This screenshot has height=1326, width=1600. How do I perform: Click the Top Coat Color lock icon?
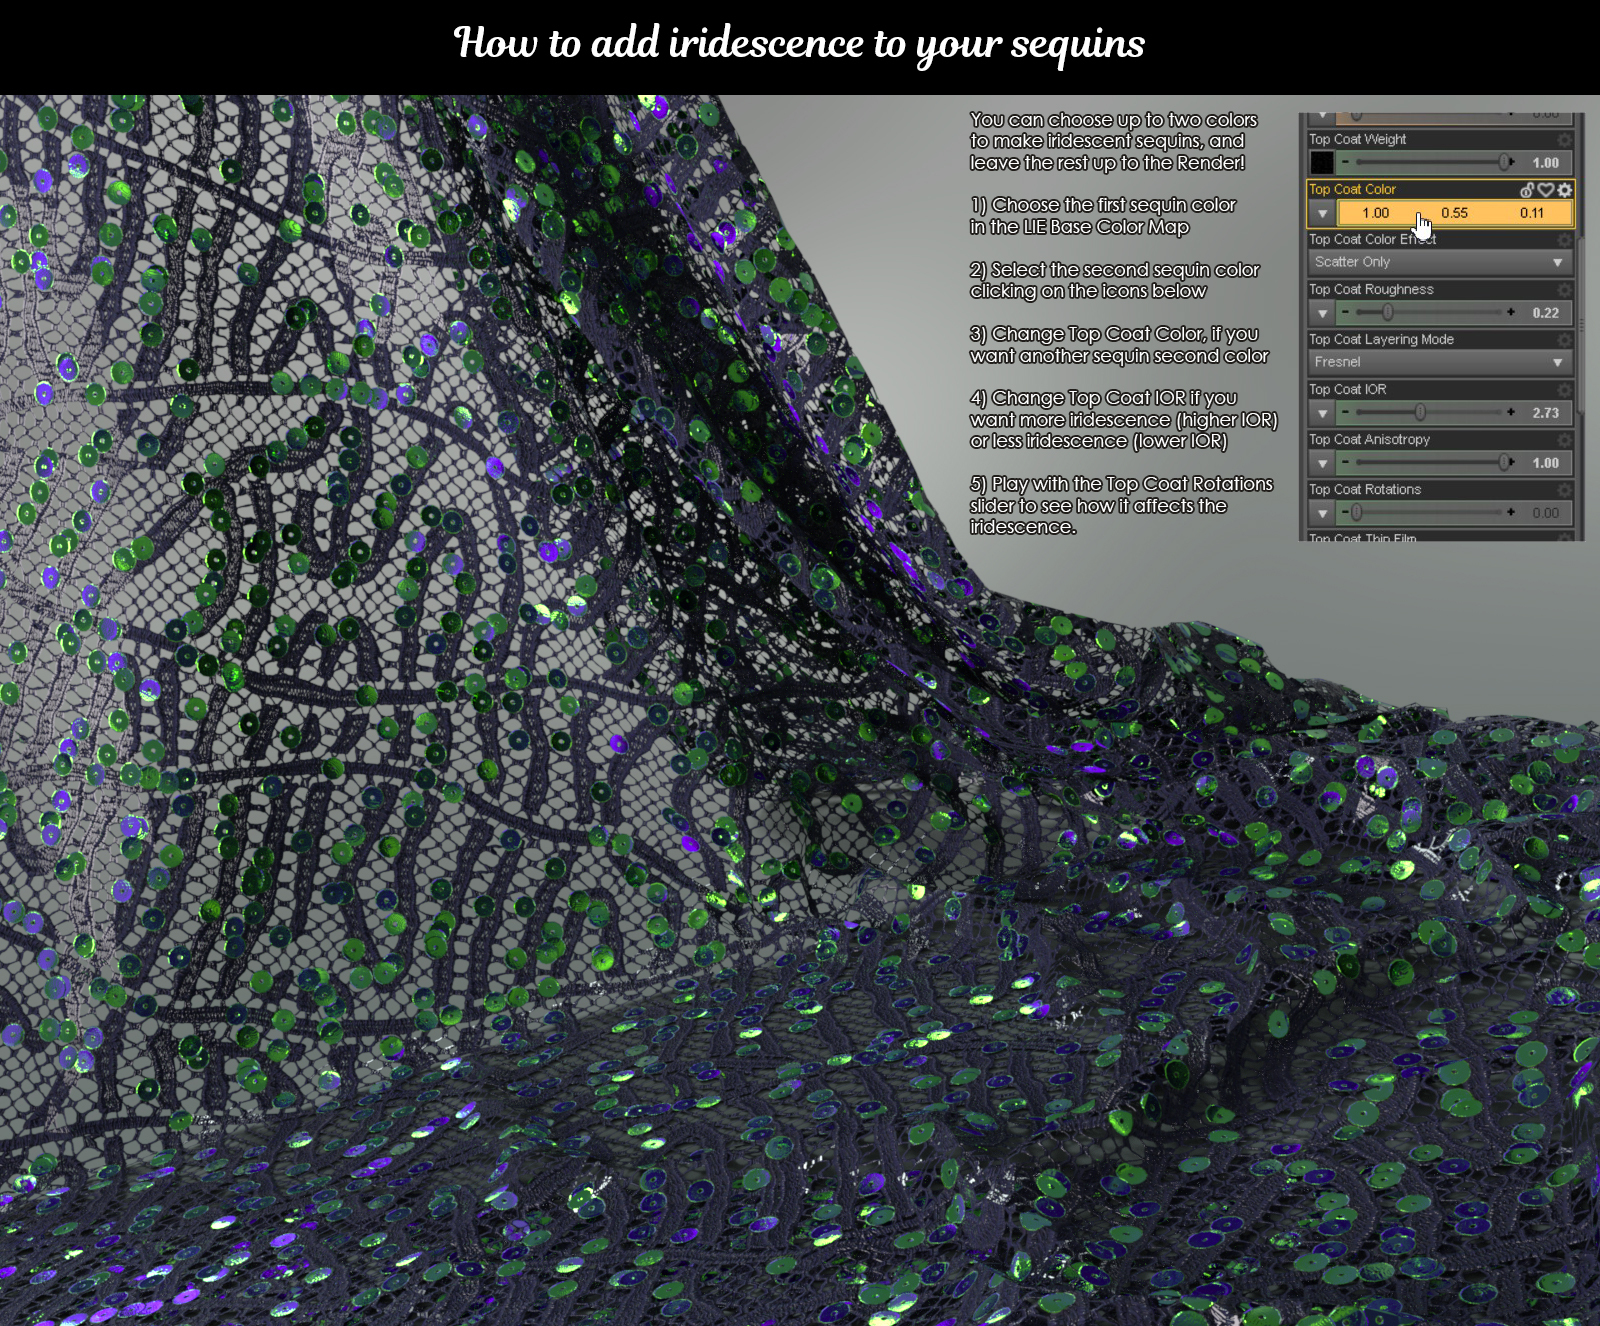tap(1527, 189)
